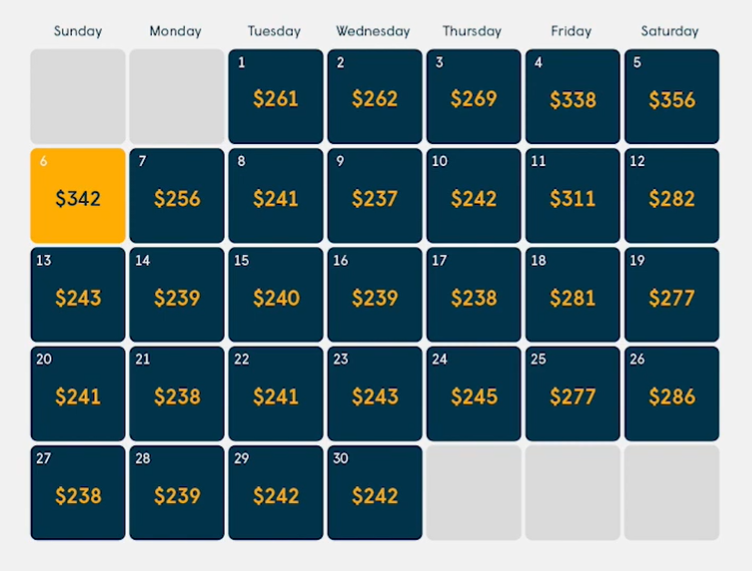The width and height of the screenshot is (752, 571).
Task: Select date 17 for $238
Action: pos(474,295)
